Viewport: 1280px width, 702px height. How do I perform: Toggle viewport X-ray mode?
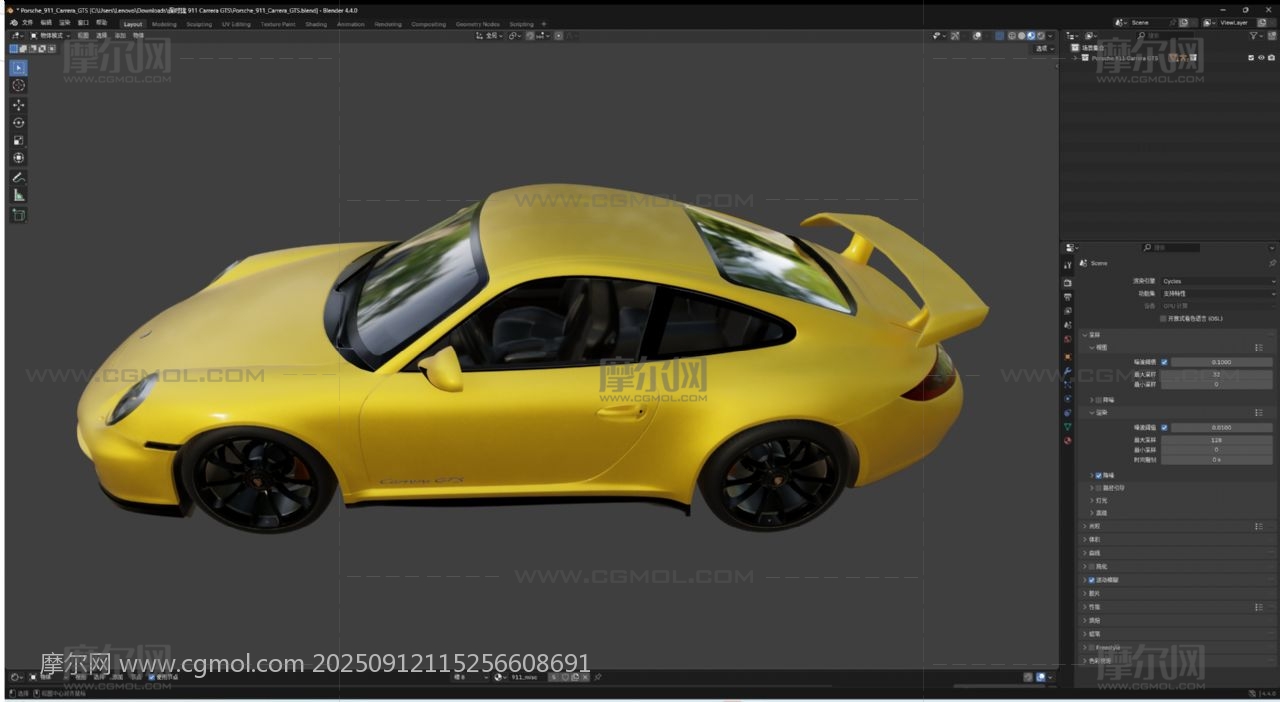tap(999, 36)
